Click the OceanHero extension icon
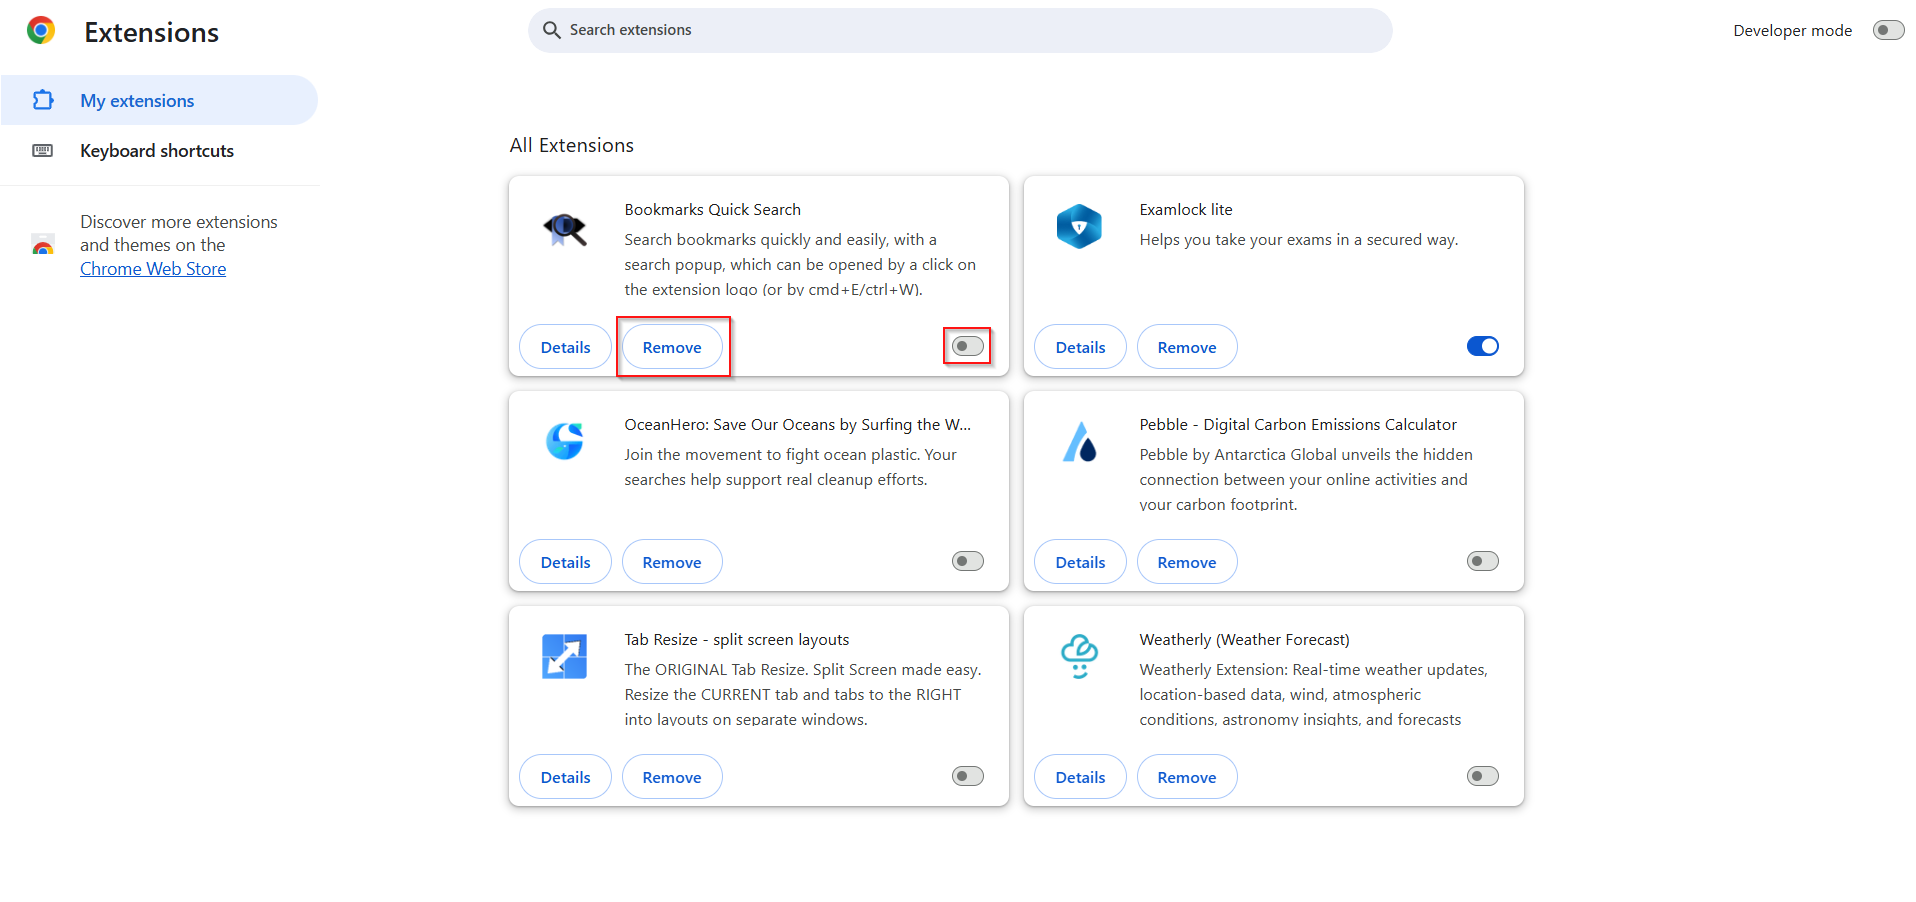This screenshot has width=1916, height=902. pyautogui.click(x=565, y=441)
